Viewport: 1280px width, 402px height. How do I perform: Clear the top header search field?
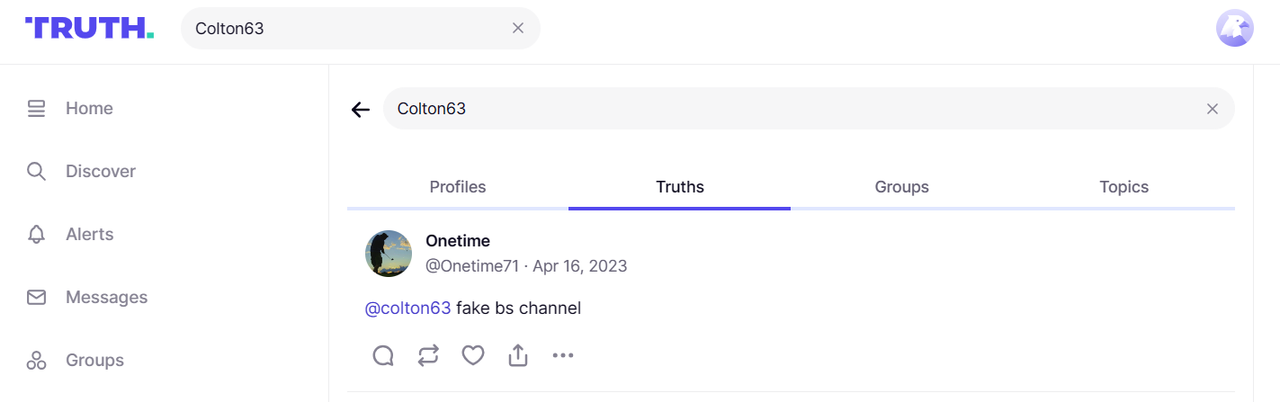[518, 28]
